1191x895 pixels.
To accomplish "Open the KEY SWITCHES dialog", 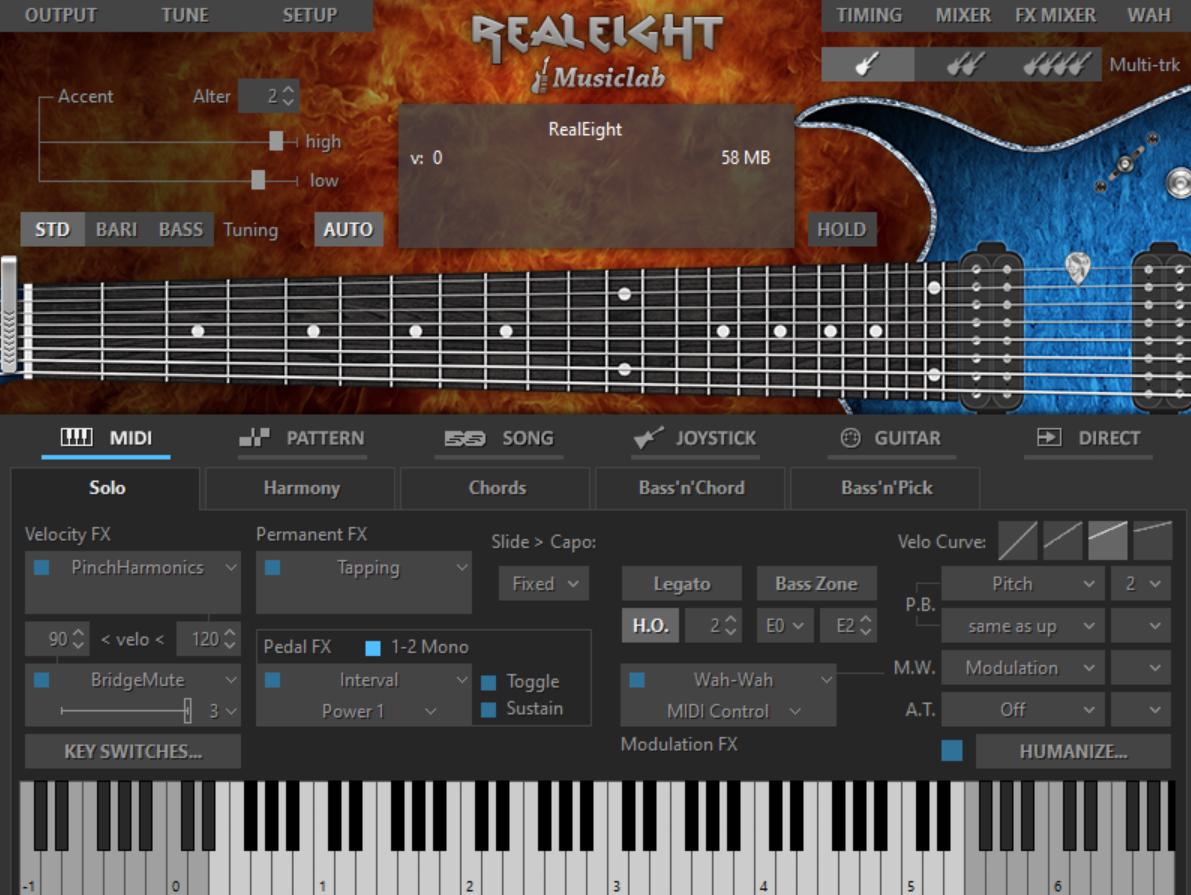I will (x=132, y=751).
